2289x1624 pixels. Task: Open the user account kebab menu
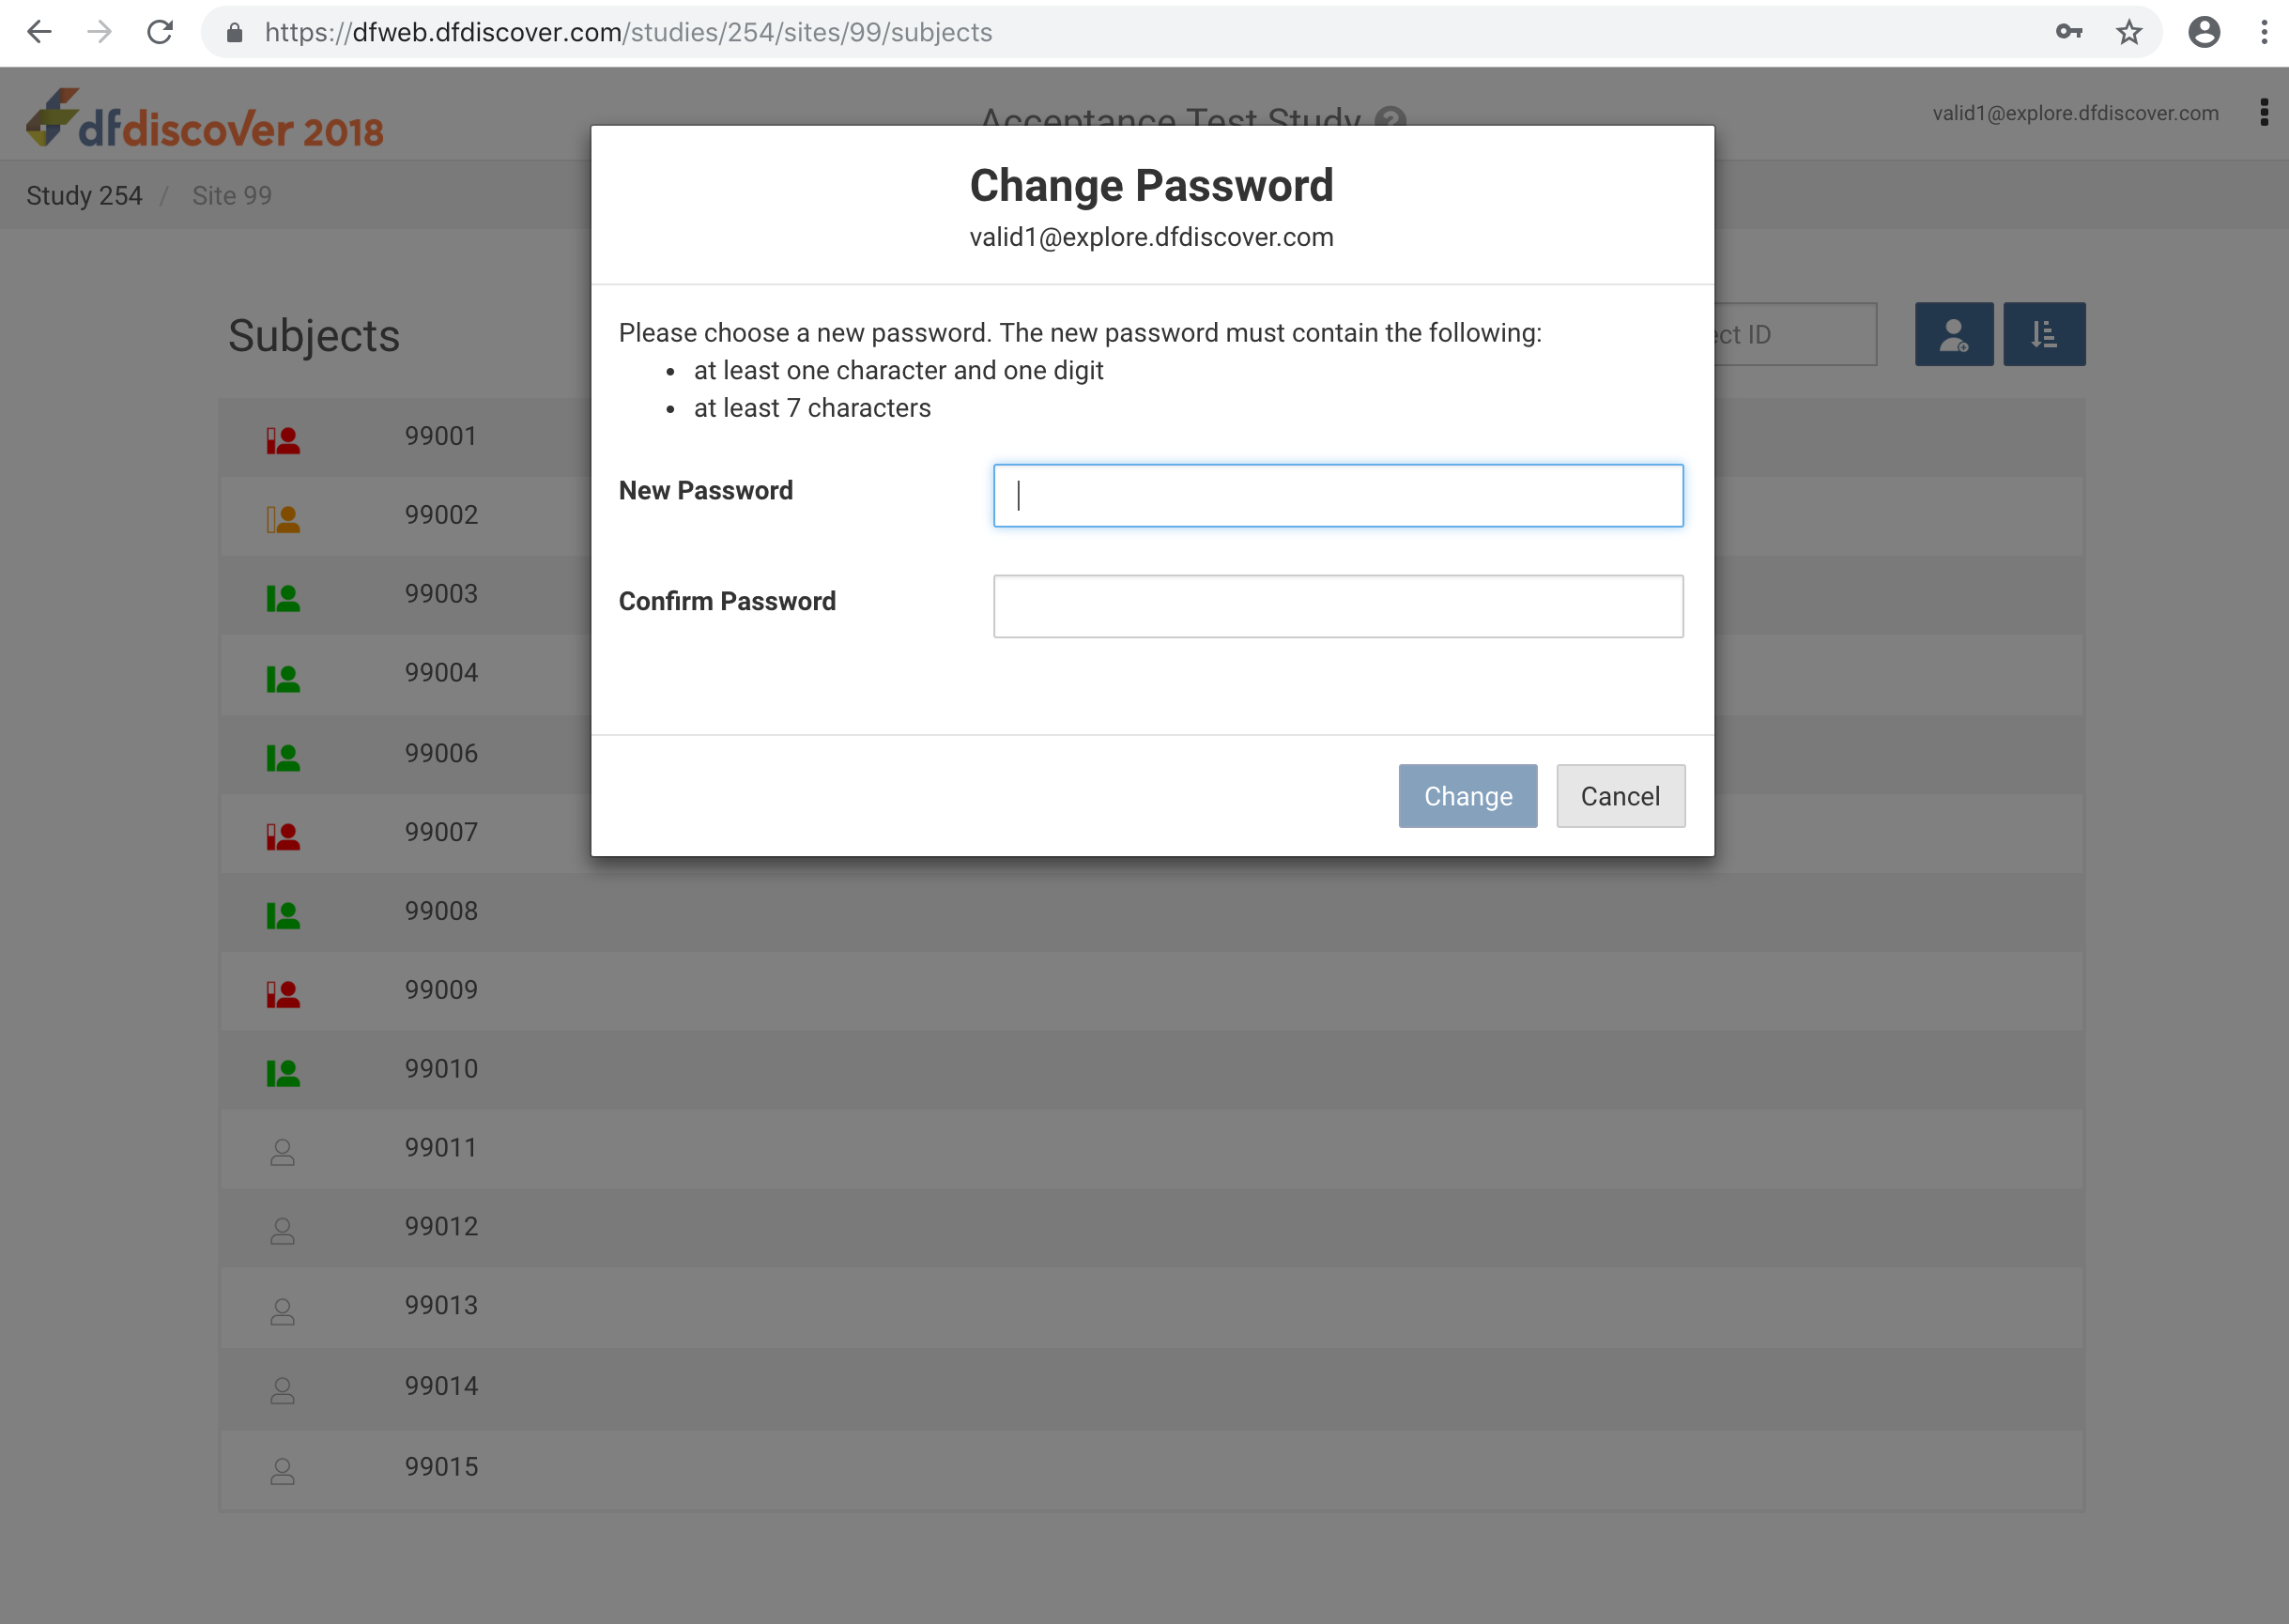2263,113
